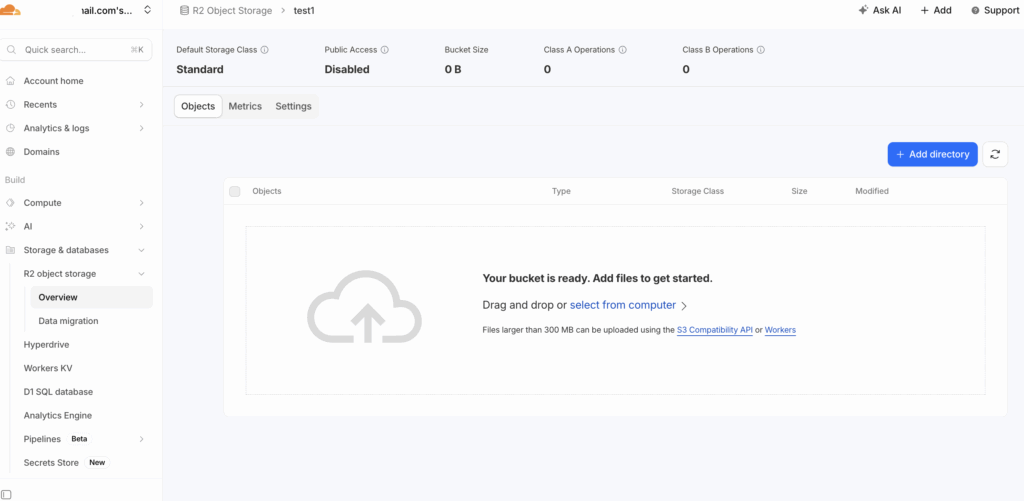Image resolution: width=1024 pixels, height=501 pixels.
Task: Click the refresh objects icon button
Action: click(994, 154)
